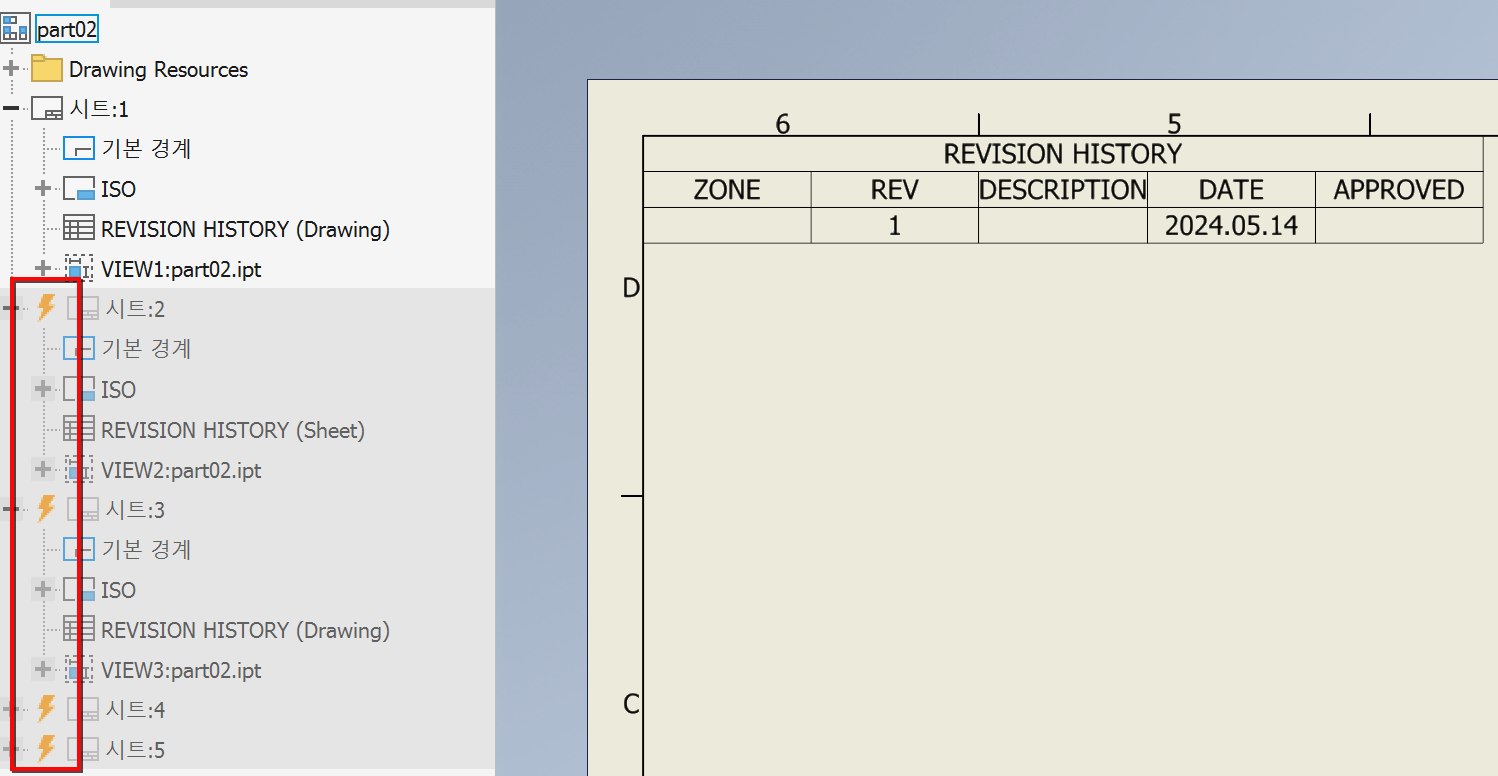Click the VIEW2:part02.ipt drawing view icon

(79, 469)
